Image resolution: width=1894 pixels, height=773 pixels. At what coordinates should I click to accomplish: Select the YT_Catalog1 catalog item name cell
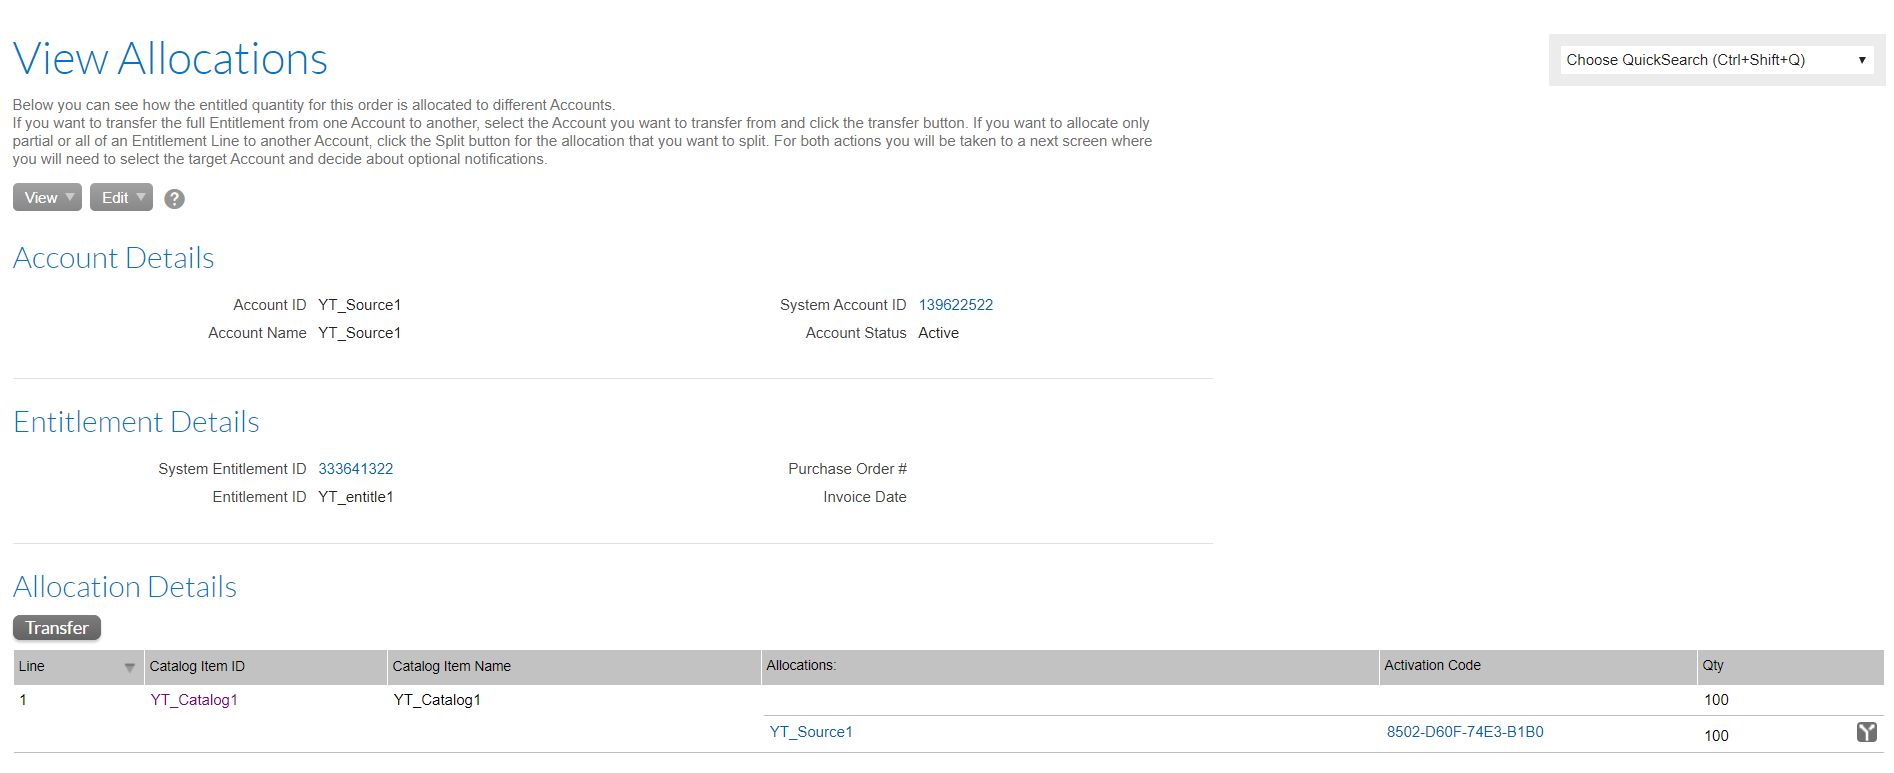click(437, 700)
